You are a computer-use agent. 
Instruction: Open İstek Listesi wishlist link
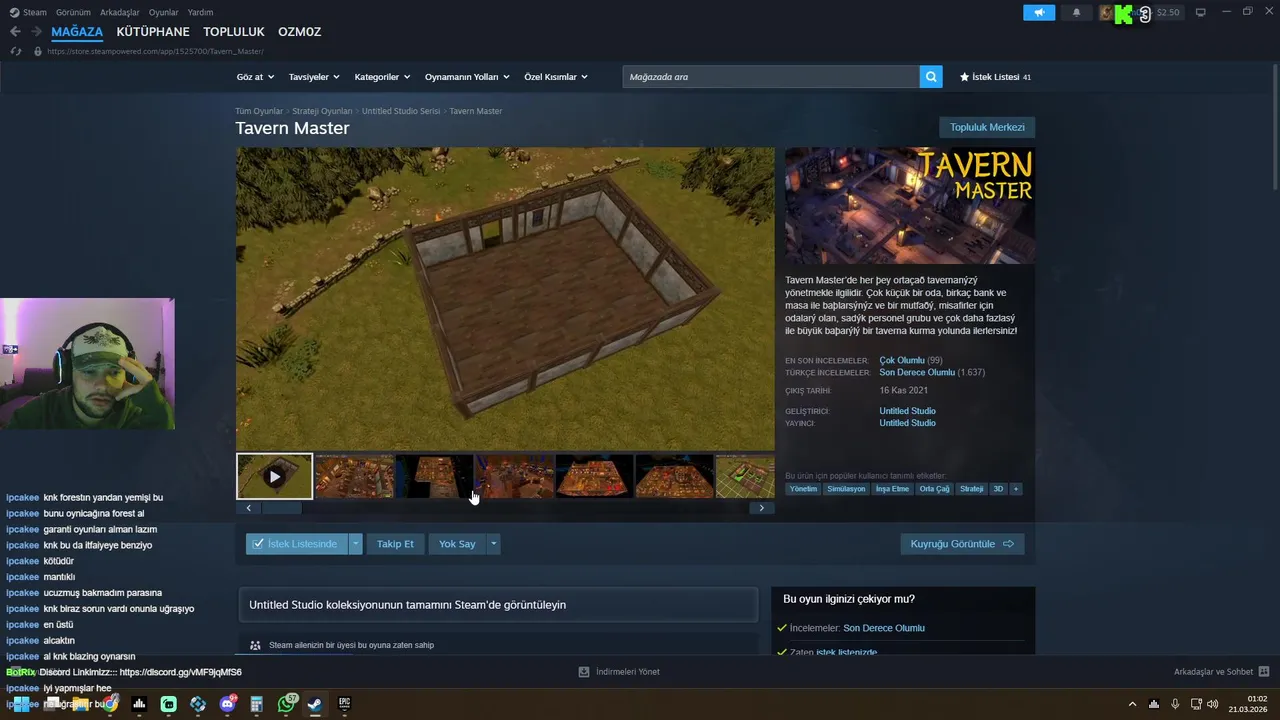[x=995, y=77]
